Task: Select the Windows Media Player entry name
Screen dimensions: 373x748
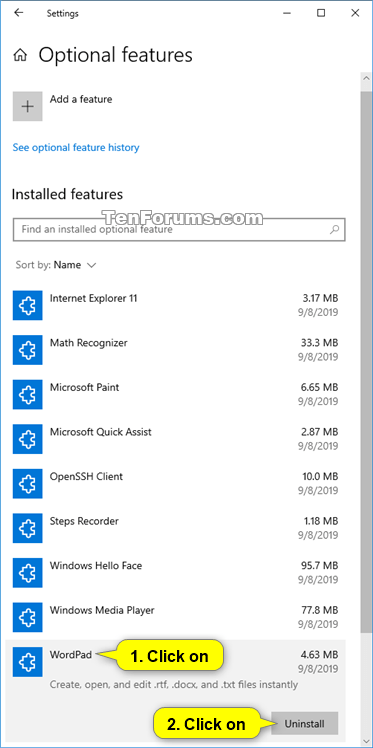Action: (102, 610)
